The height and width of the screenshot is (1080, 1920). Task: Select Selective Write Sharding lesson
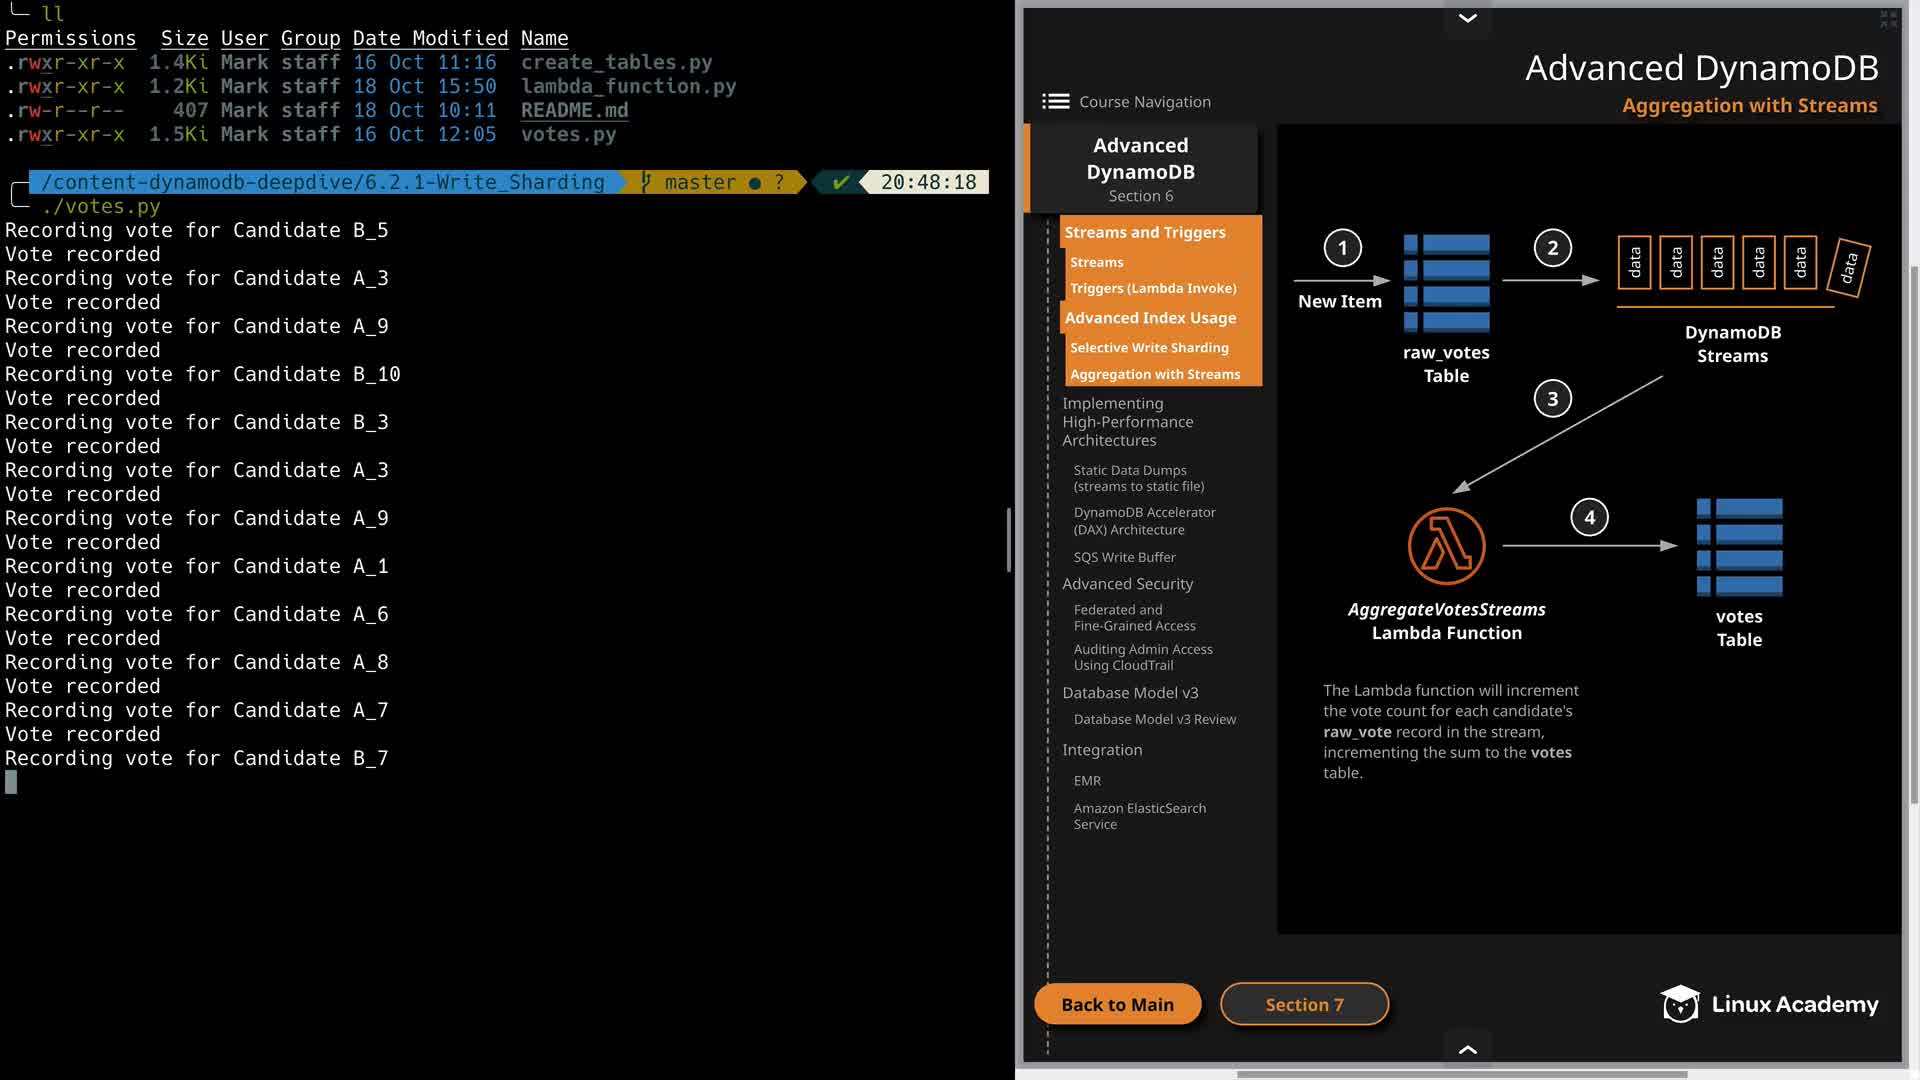click(1149, 348)
